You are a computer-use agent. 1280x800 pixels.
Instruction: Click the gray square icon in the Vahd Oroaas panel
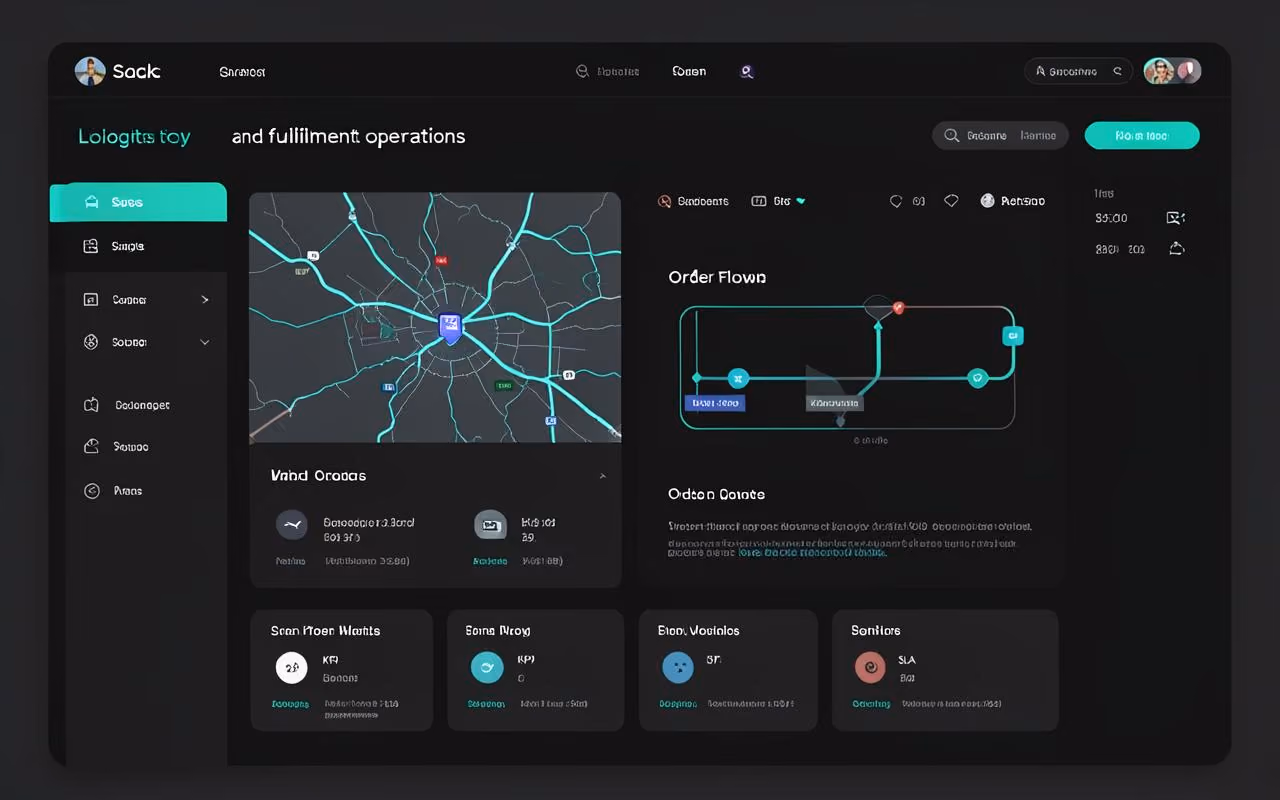click(x=490, y=523)
